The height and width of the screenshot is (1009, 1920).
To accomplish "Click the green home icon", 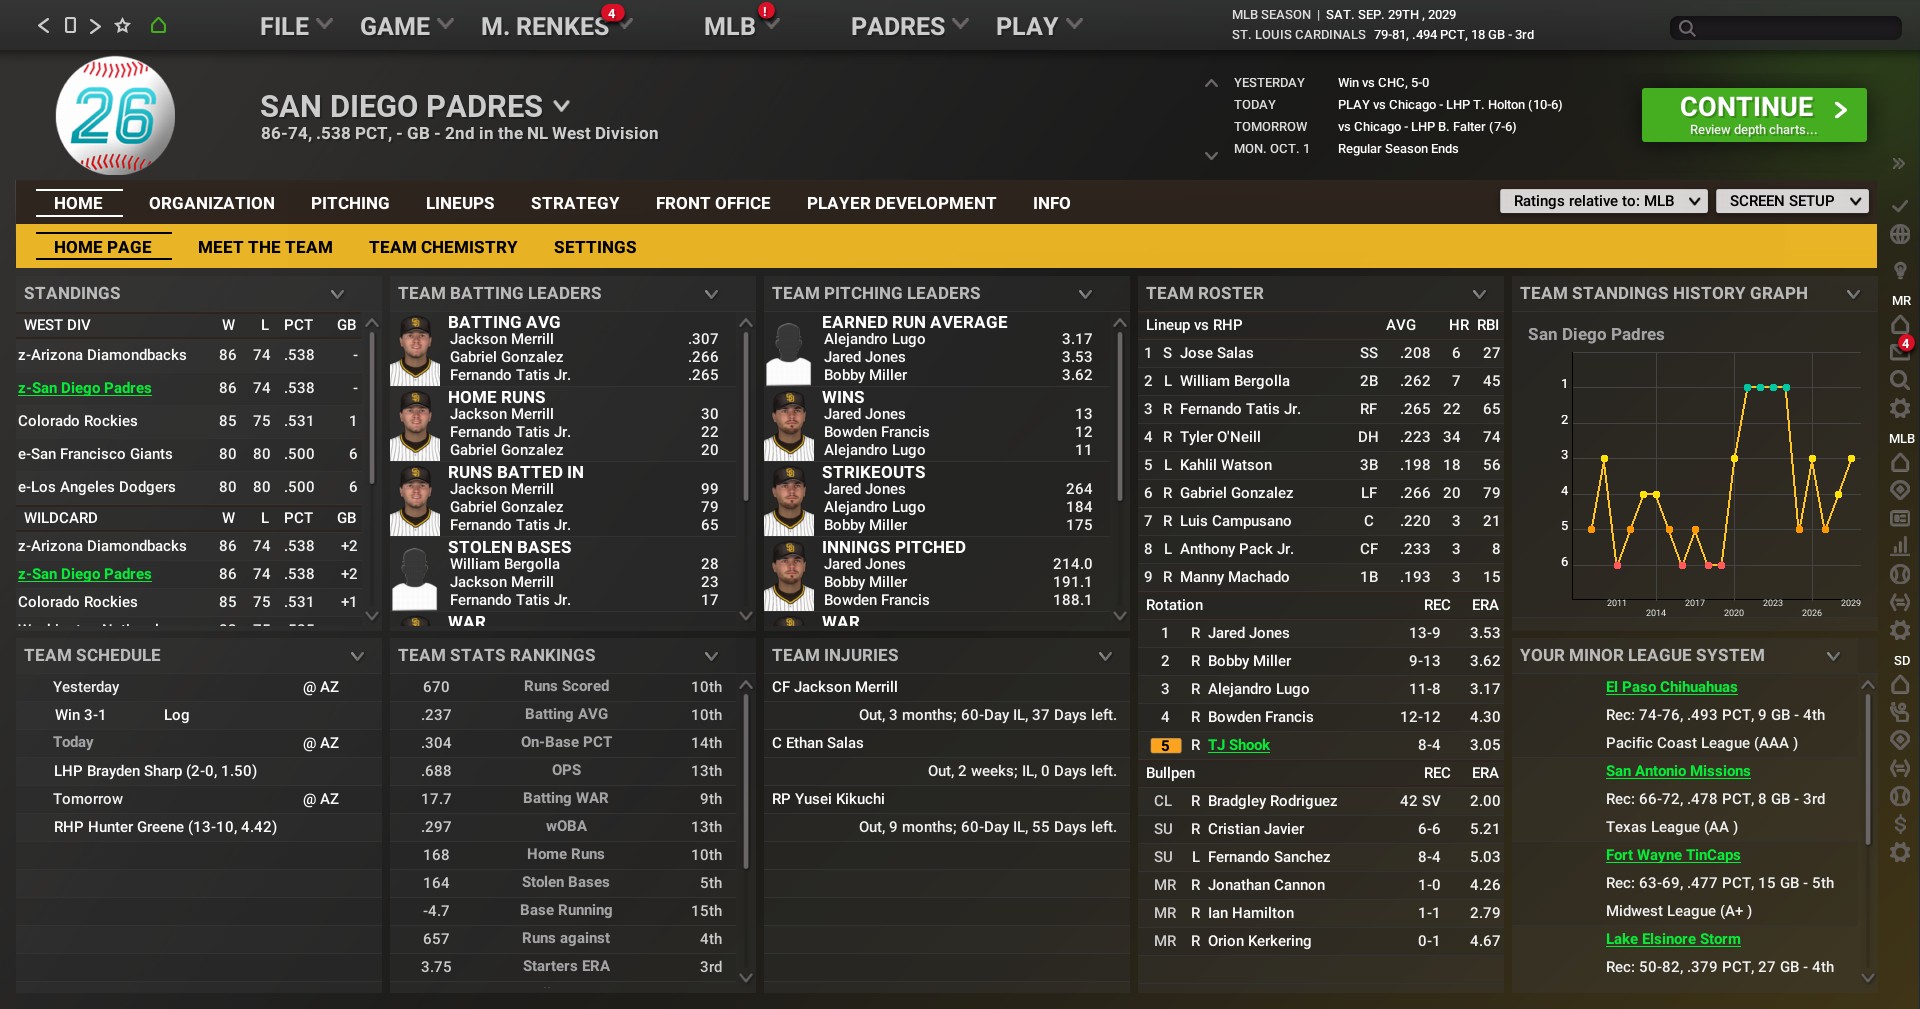I will pos(158,26).
